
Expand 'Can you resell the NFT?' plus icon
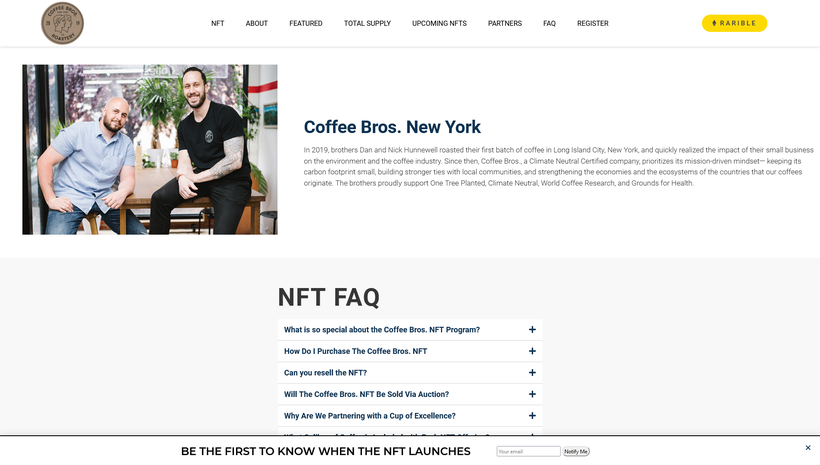tap(532, 373)
